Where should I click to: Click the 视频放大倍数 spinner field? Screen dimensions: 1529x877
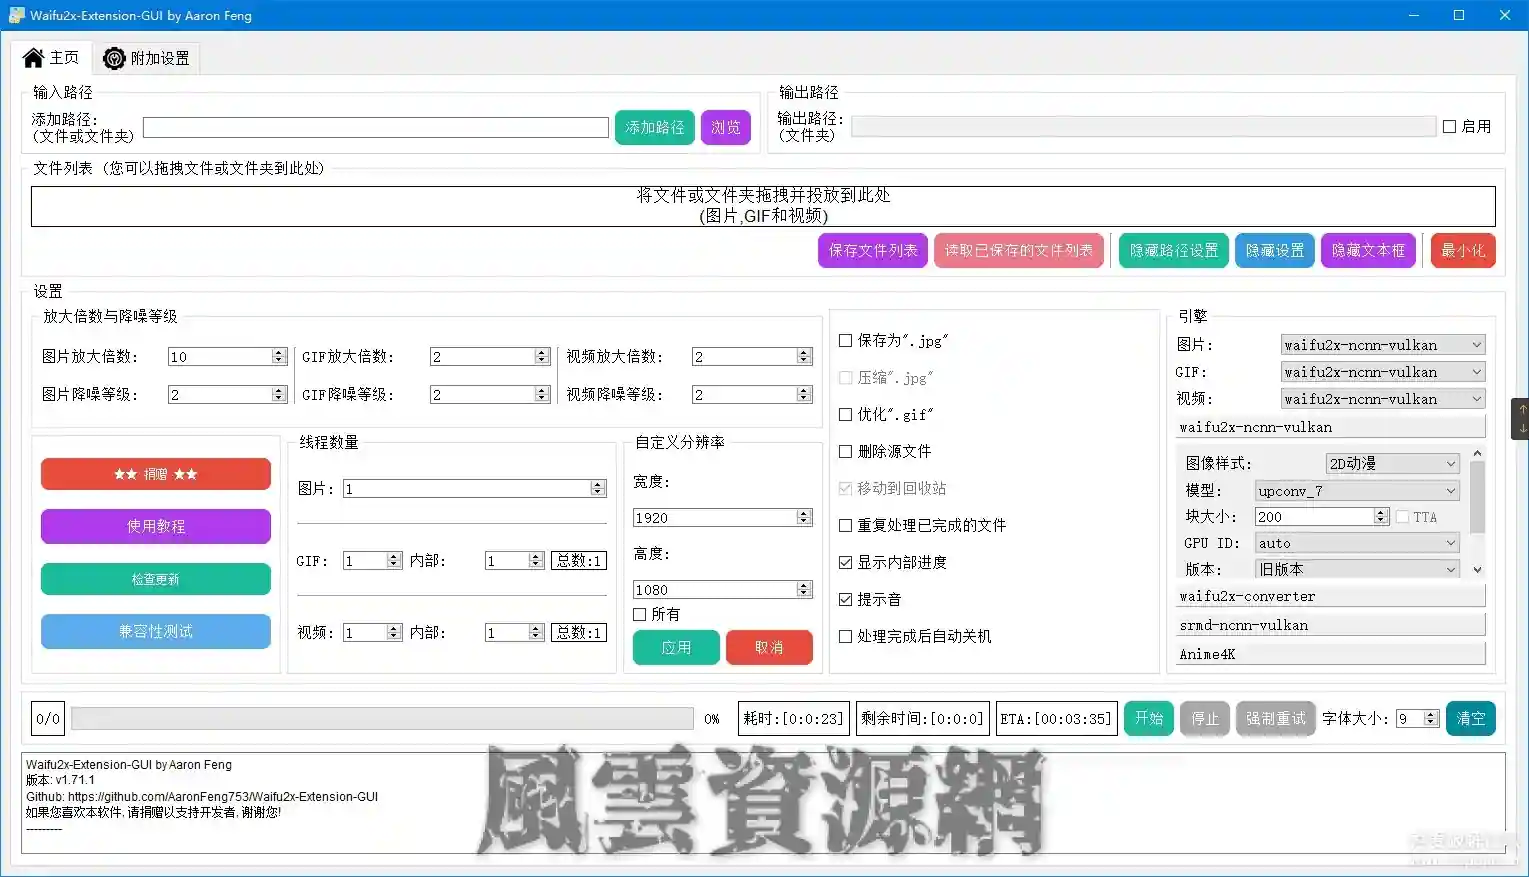[x=752, y=357]
